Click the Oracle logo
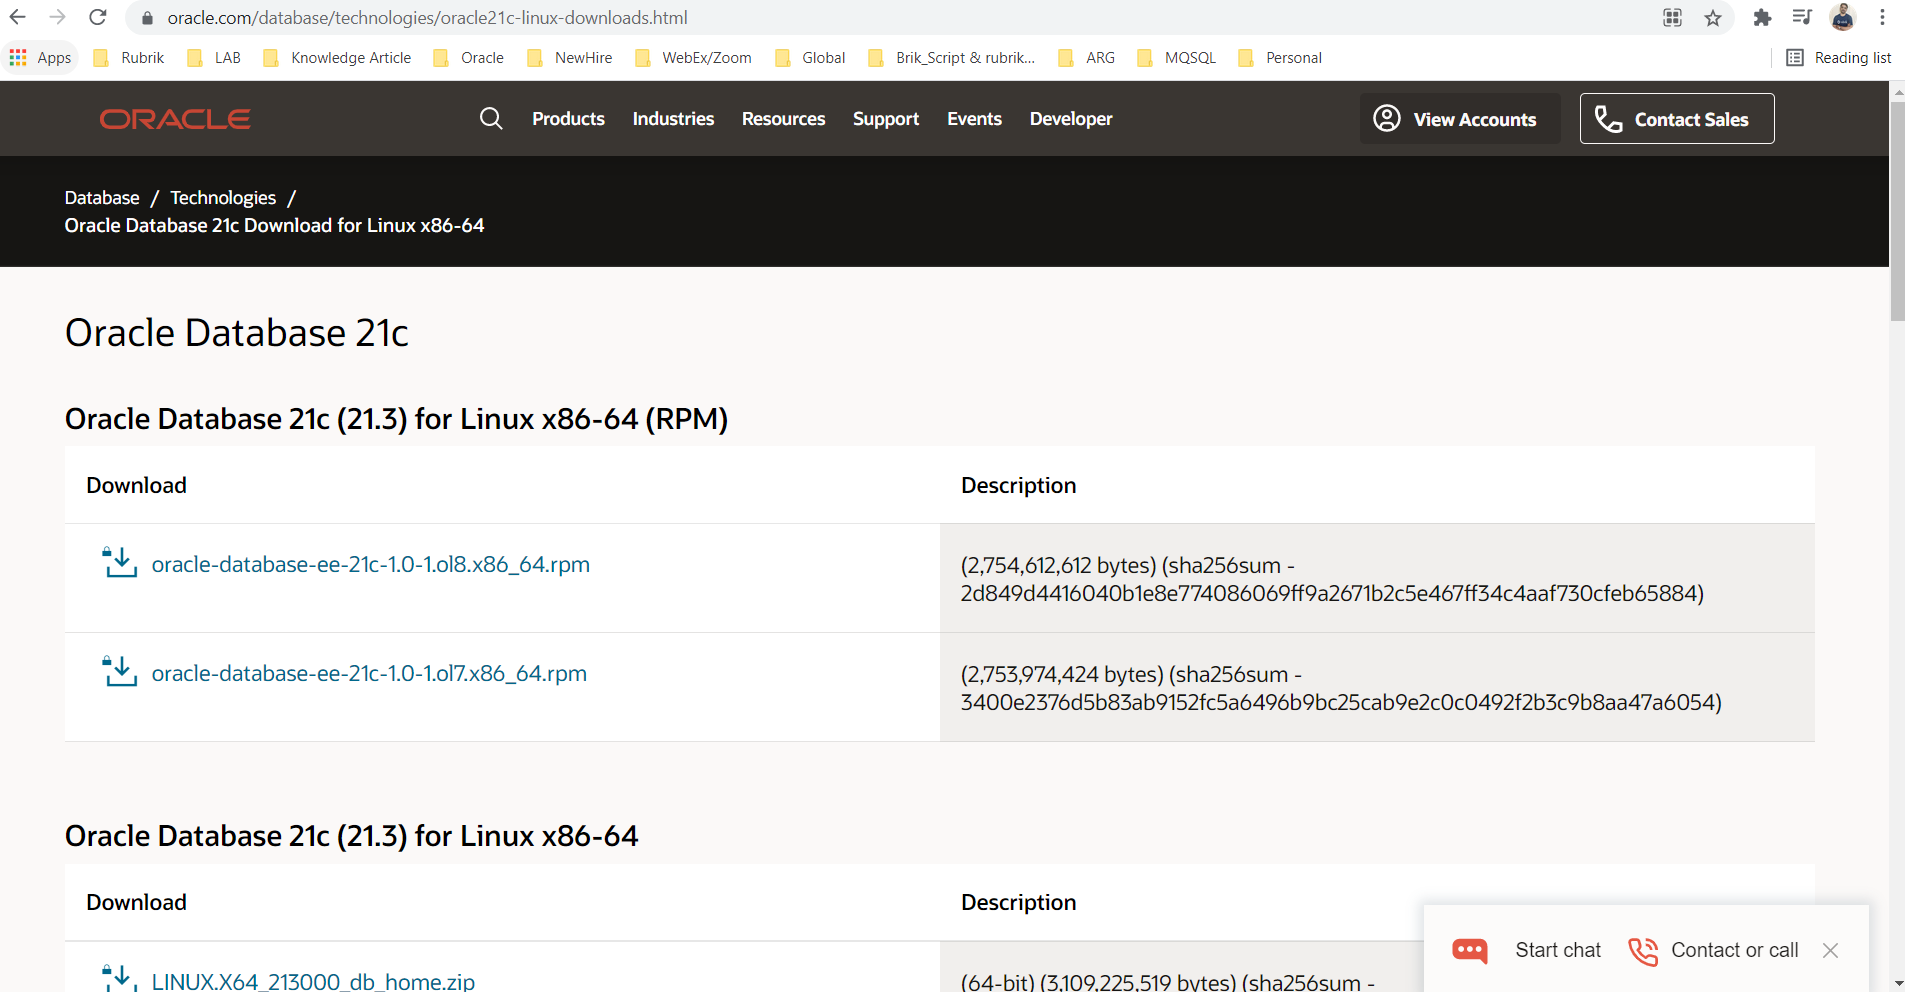The height and width of the screenshot is (992, 1905). pos(175,119)
